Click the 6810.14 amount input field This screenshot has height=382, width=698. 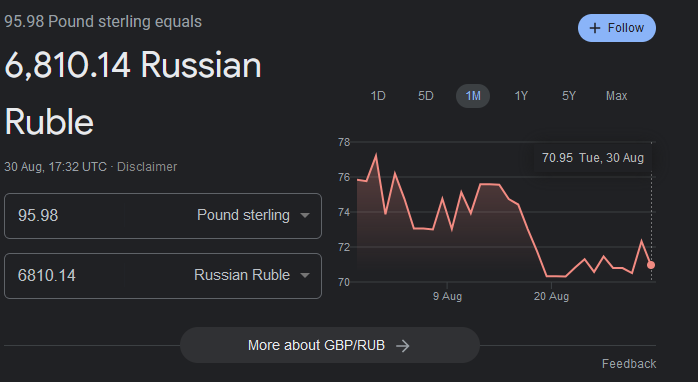64,275
